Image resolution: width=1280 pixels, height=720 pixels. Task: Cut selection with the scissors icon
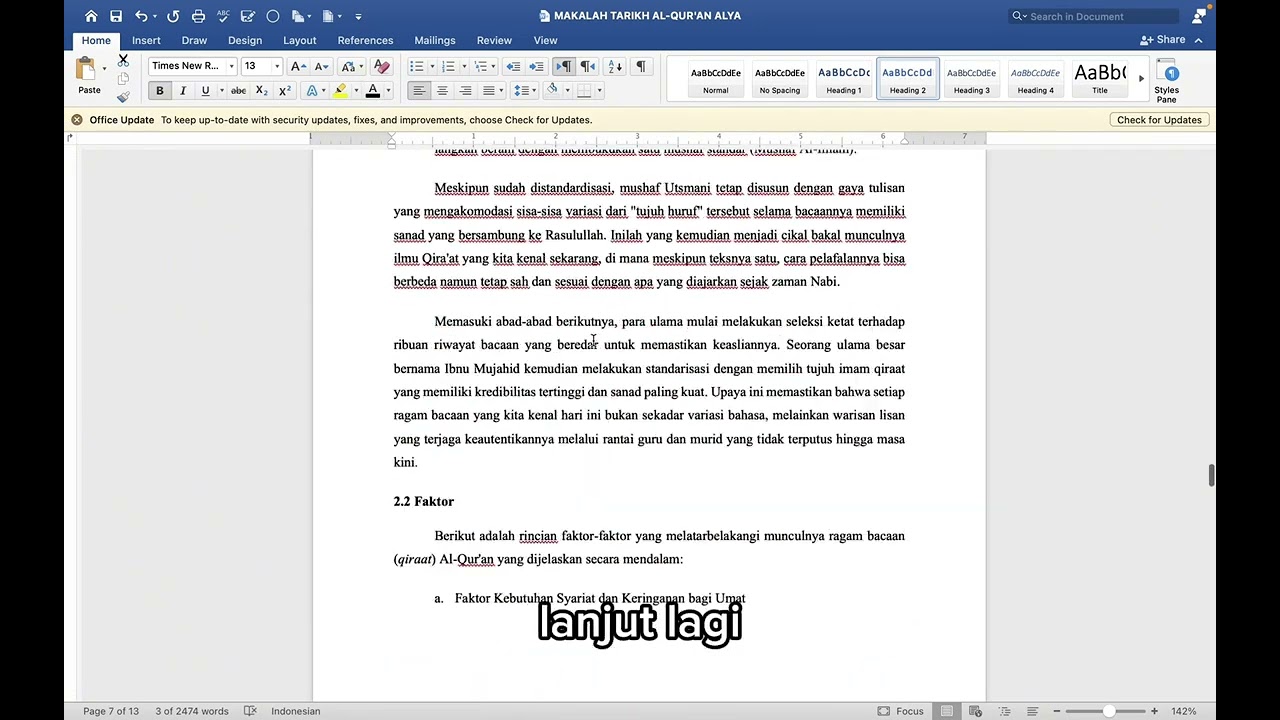pos(123,60)
